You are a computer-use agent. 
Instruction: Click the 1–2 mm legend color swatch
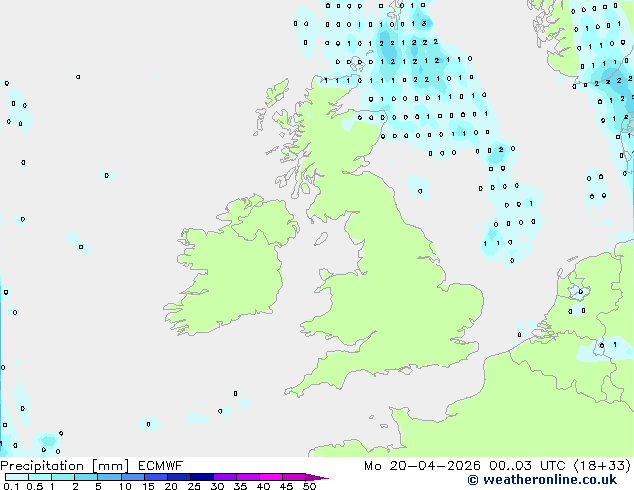pos(63,477)
